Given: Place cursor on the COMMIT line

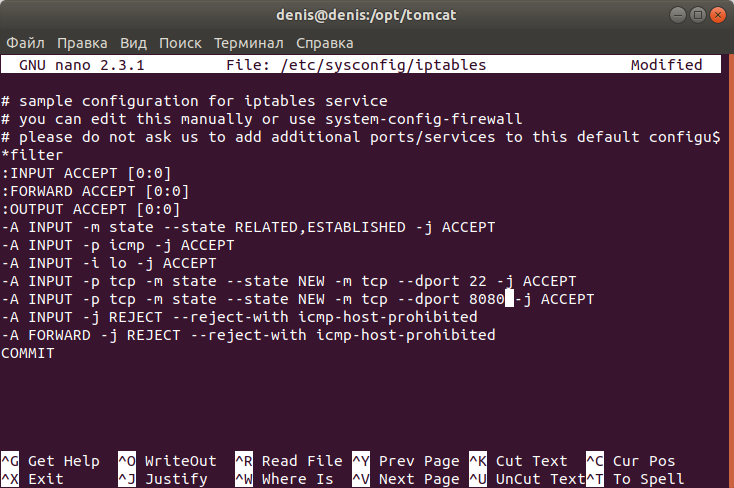Looking at the screenshot, I should point(28,353).
